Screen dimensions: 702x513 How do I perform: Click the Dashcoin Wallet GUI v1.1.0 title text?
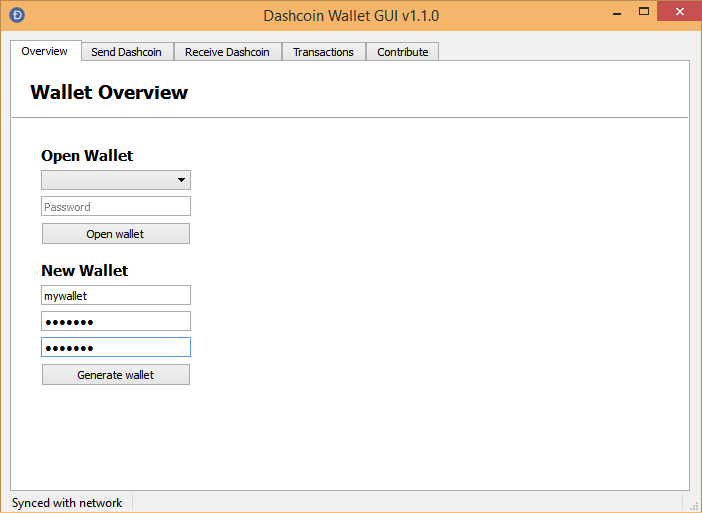coord(351,16)
